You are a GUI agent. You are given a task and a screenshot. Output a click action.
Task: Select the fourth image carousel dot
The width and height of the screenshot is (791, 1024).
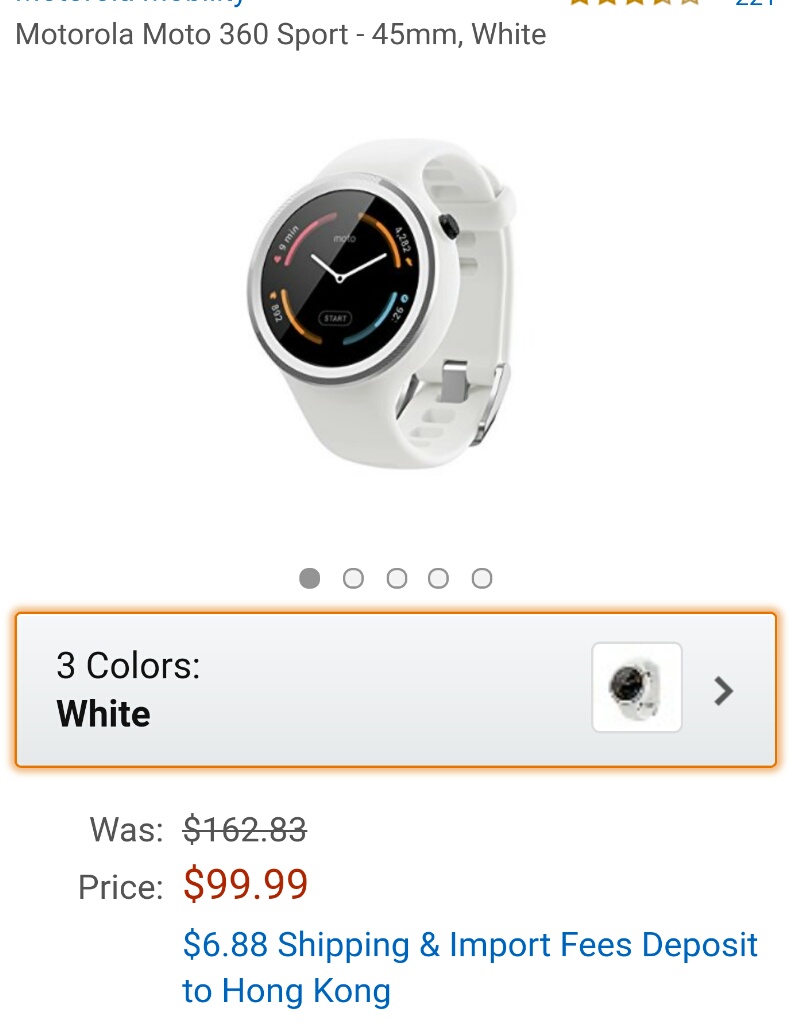click(438, 578)
